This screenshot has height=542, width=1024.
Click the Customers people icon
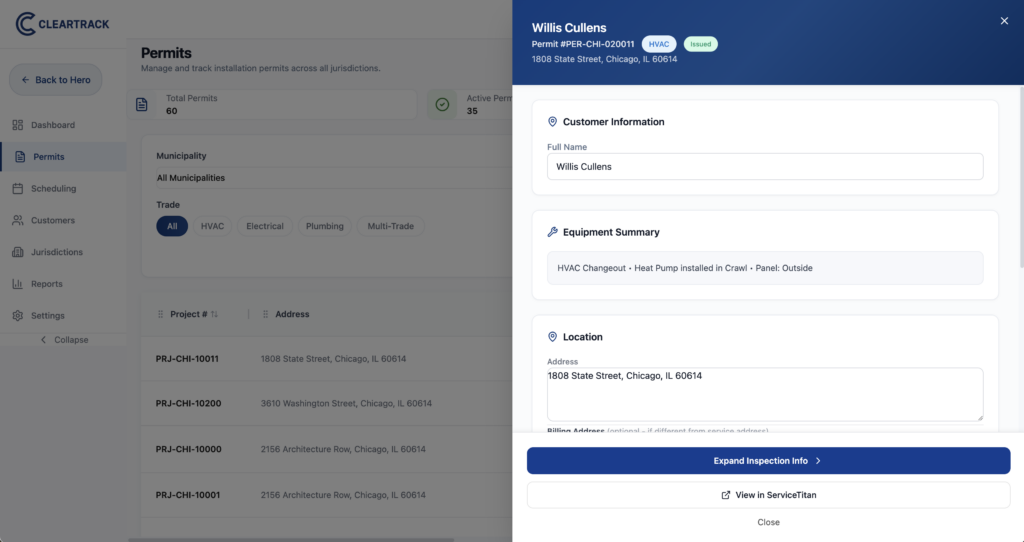(x=18, y=220)
